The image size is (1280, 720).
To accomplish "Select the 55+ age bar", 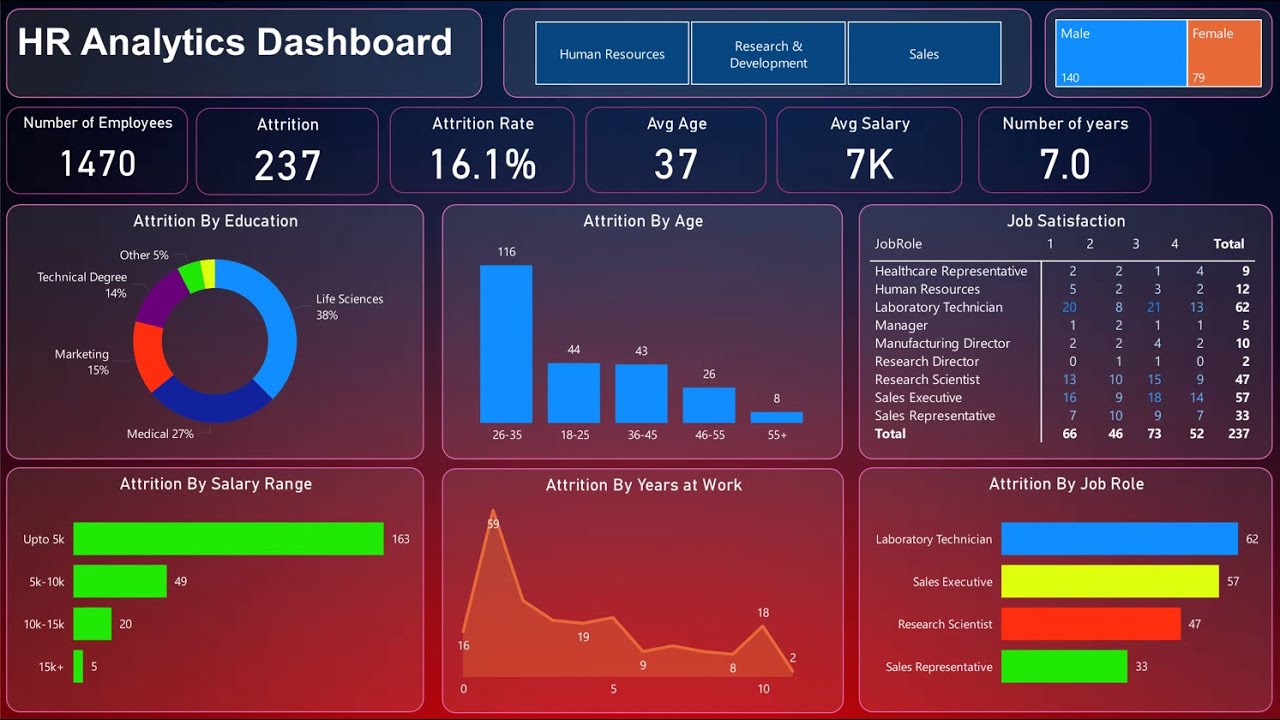I will tap(776, 417).
